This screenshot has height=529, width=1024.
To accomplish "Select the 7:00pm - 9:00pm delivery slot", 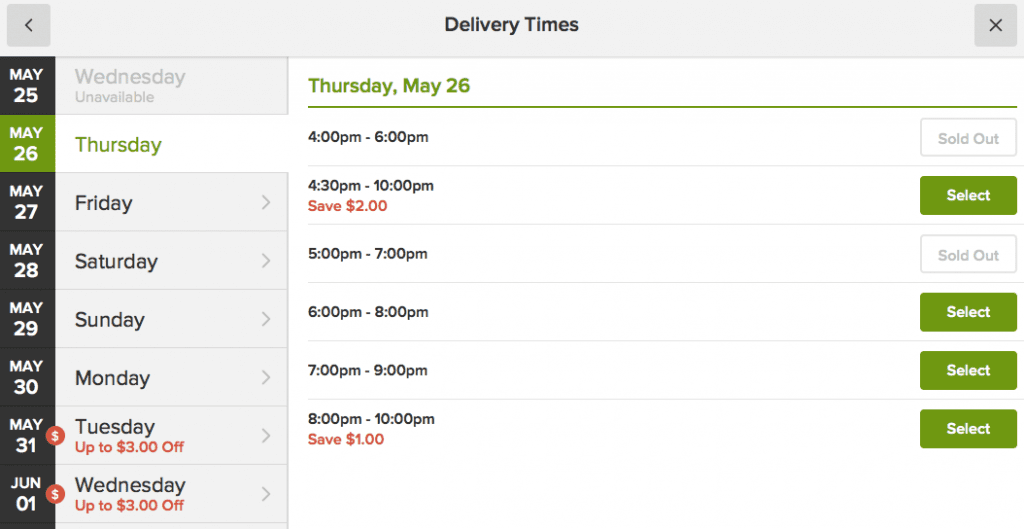I will [968, 370].
